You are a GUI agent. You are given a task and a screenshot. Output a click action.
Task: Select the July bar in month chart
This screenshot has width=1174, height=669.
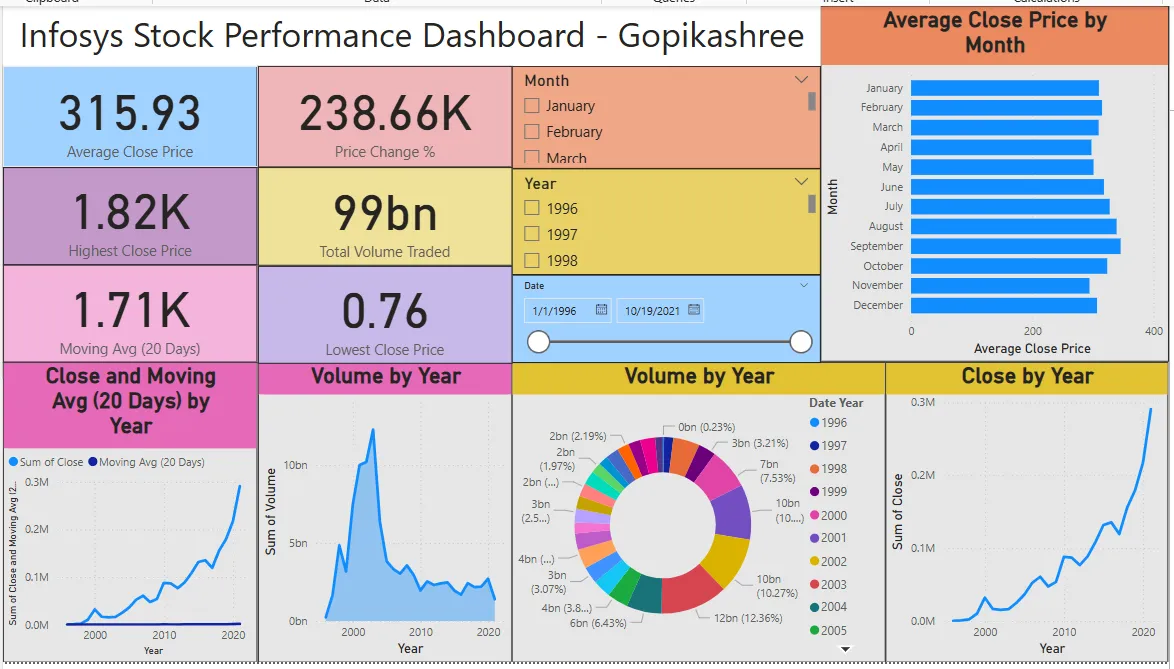(1011, 207)
